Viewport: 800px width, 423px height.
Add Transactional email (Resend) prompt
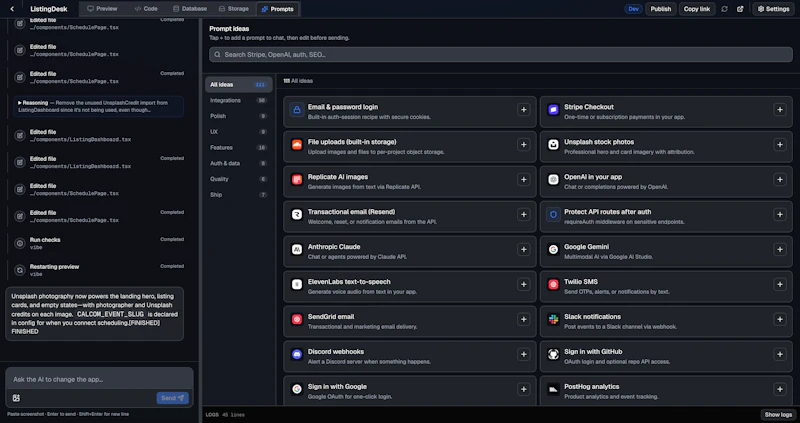pyautogui.click(x=523, y=214)
